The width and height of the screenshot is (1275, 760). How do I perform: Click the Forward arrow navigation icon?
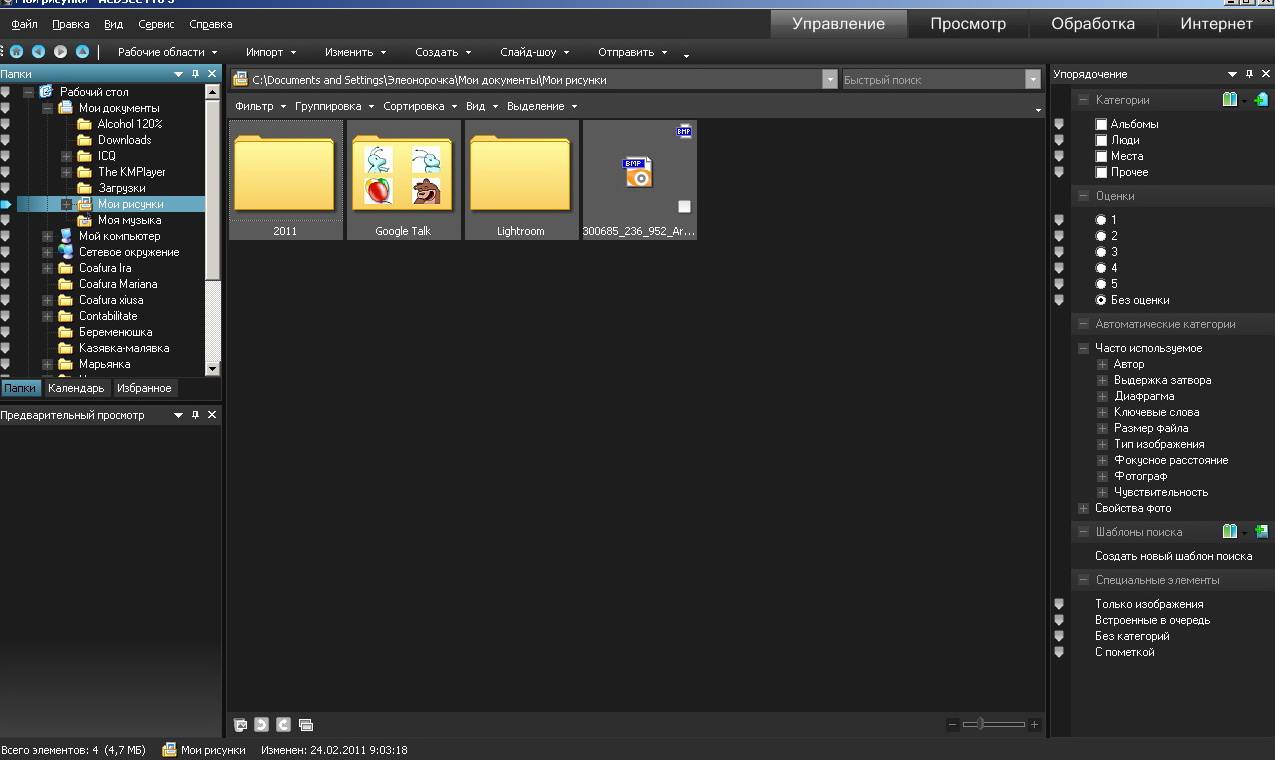[60, 52]
